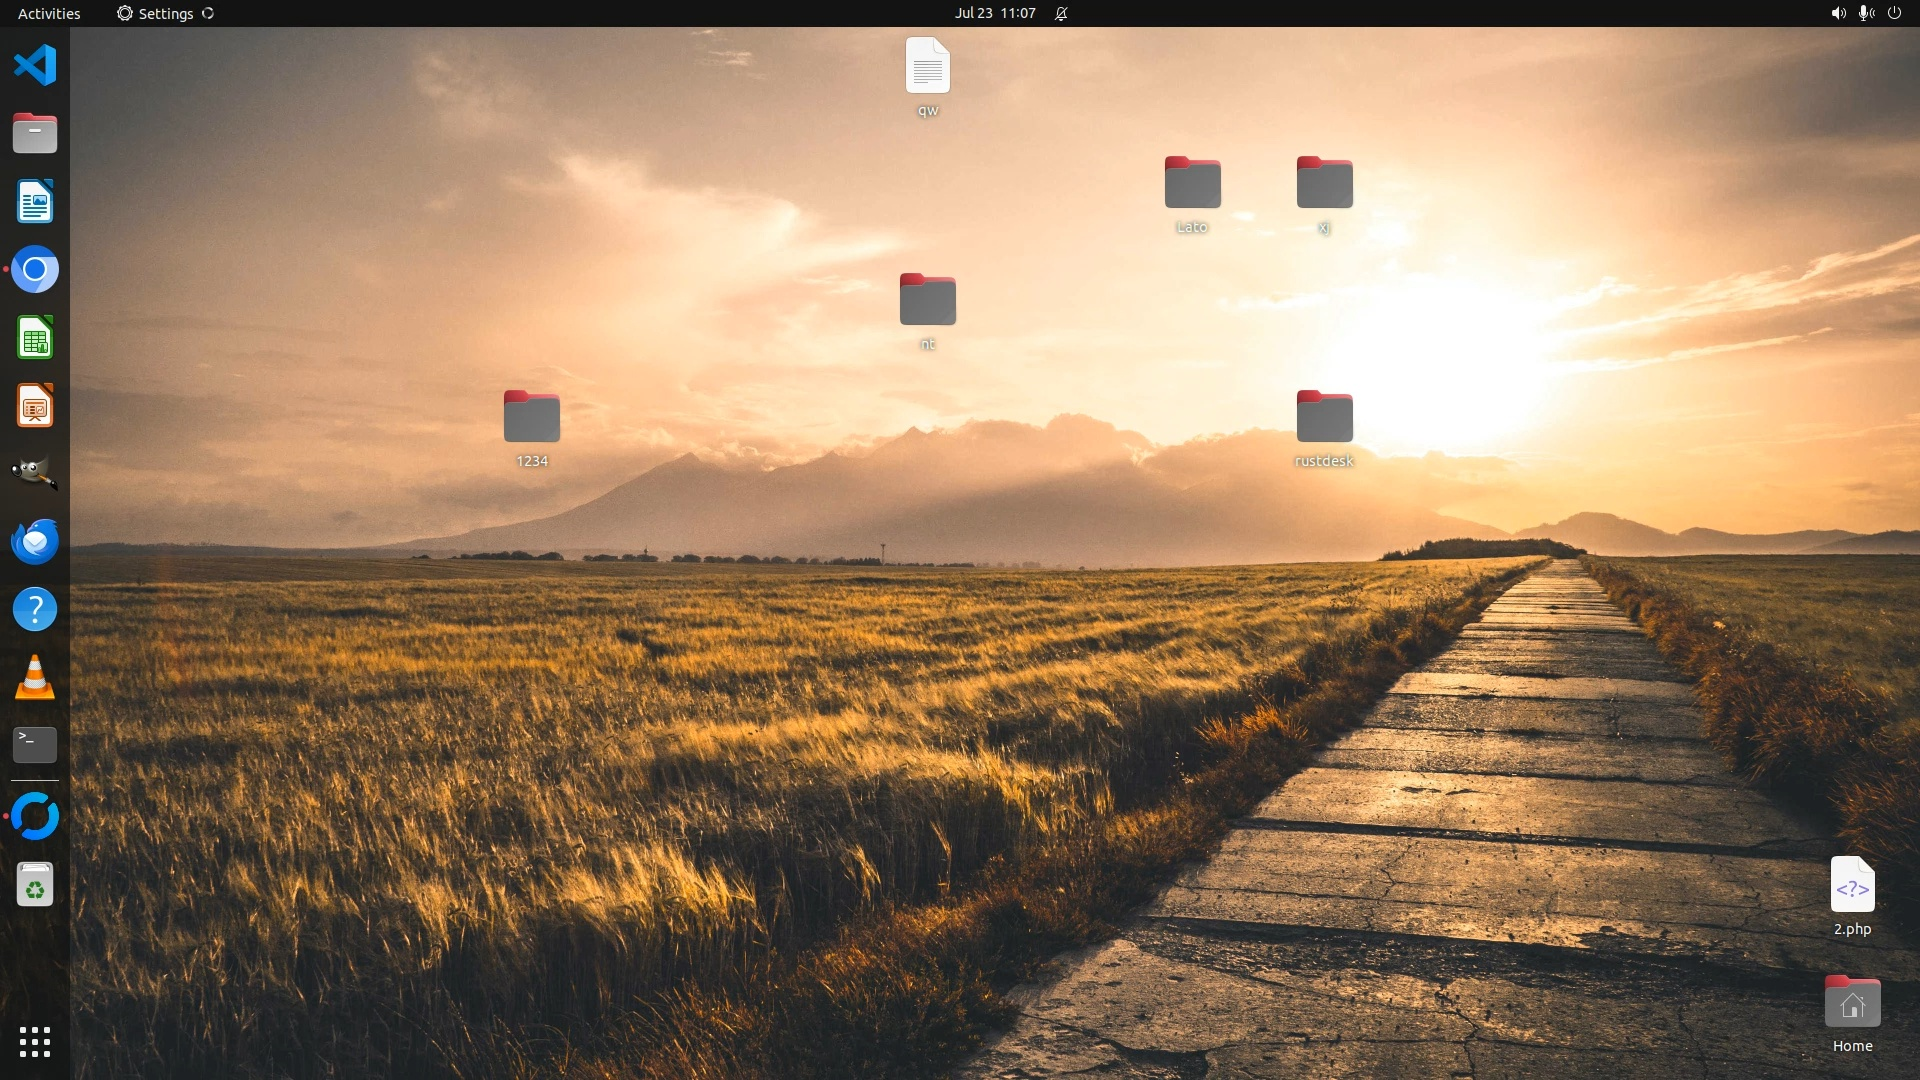Launch the Files manager dock icon

[35, 134]
